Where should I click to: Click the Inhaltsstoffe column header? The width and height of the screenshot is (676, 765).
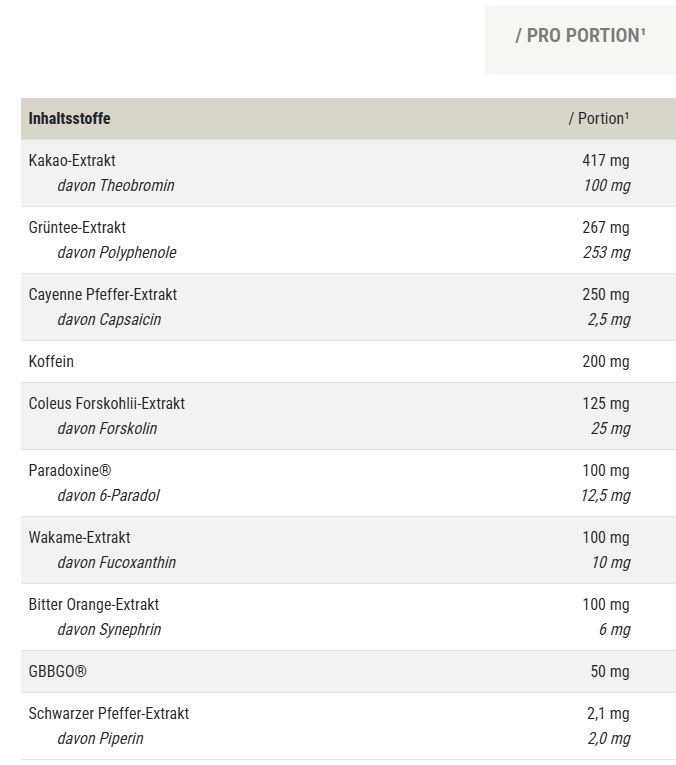[69, 118]
